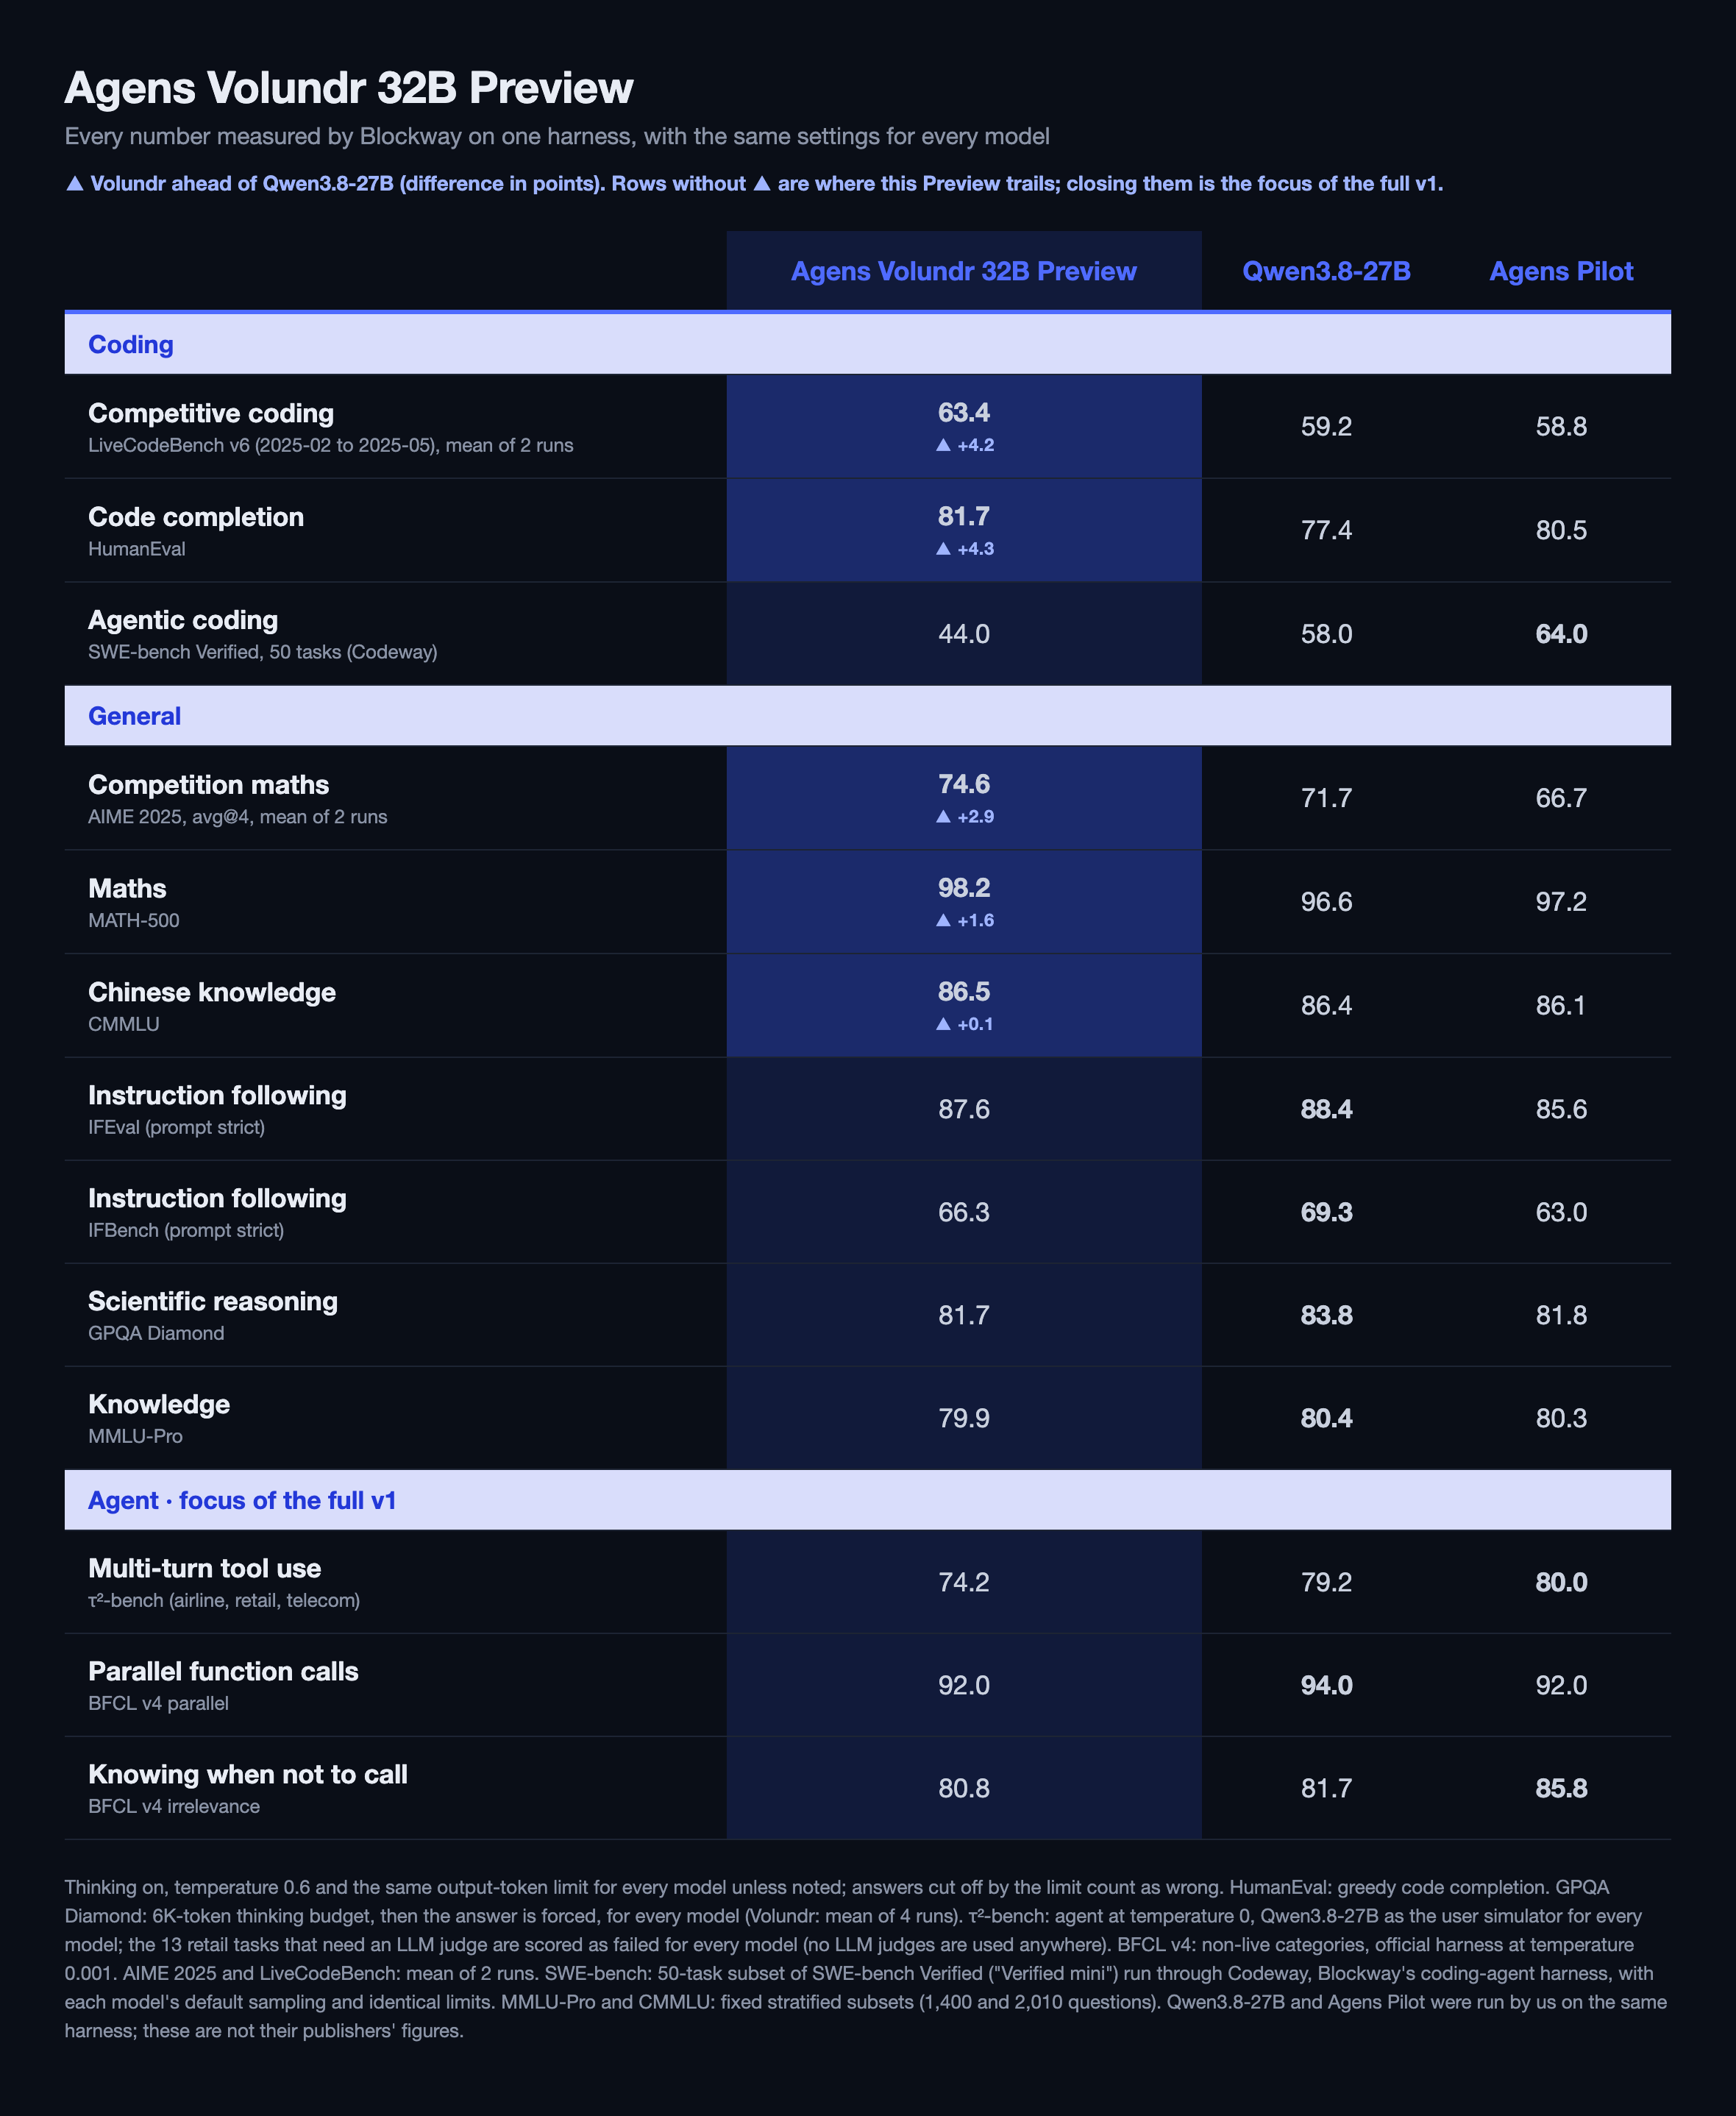Click the "Agent · focus of the full v1" heading
Image resolution: width=1736 pixels, height=2116 pixels.
pos(242,1500)
